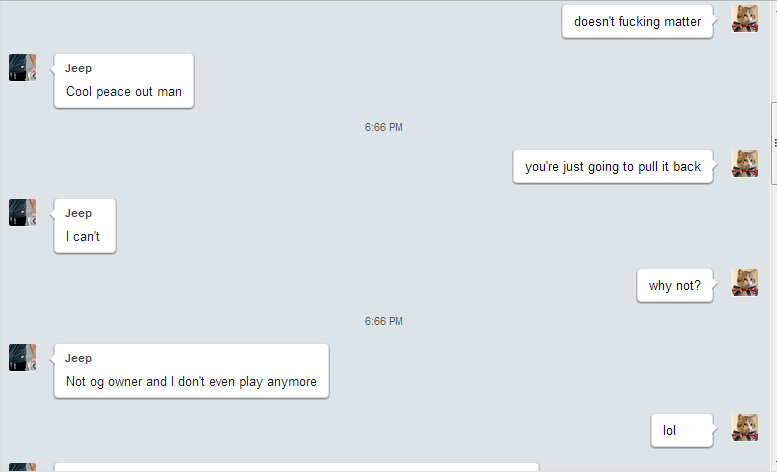Screen dimensions: 777x472
Task: Select Jeep's profile picture beside "I can't"
Action: [x=22, y=213]
